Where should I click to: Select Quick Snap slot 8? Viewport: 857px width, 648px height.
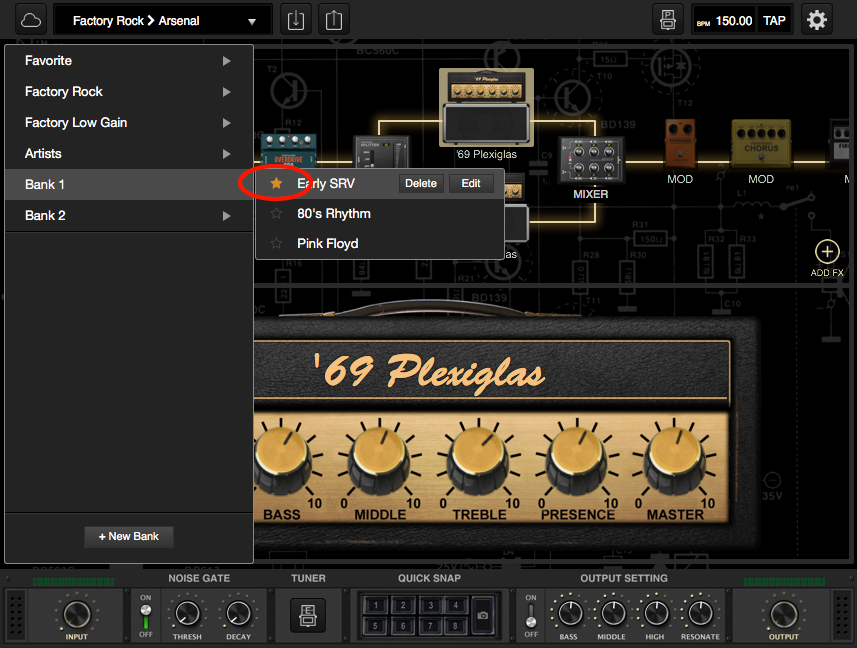coord(456,626)
